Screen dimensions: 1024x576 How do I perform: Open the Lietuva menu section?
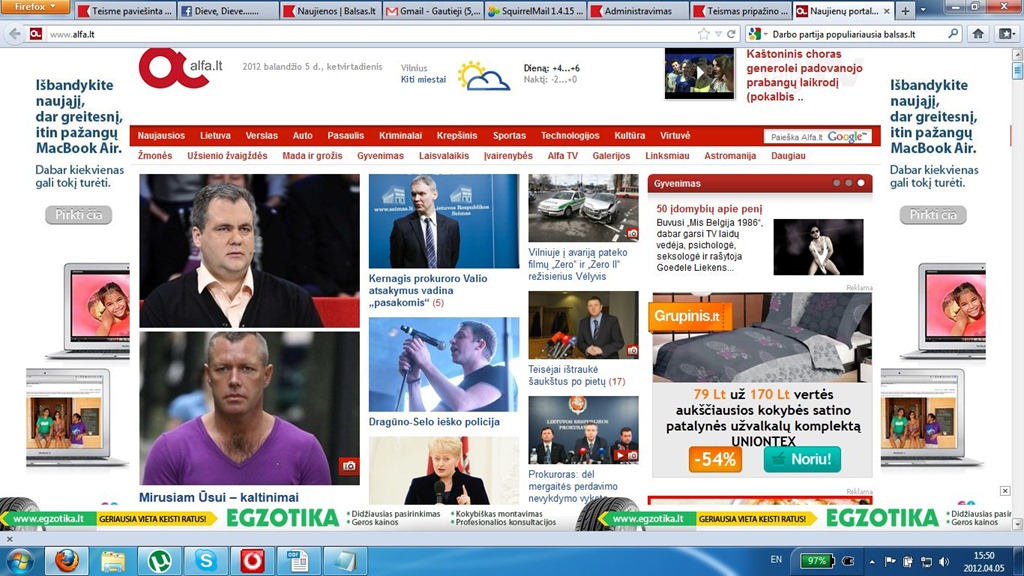tap(215, 136)
